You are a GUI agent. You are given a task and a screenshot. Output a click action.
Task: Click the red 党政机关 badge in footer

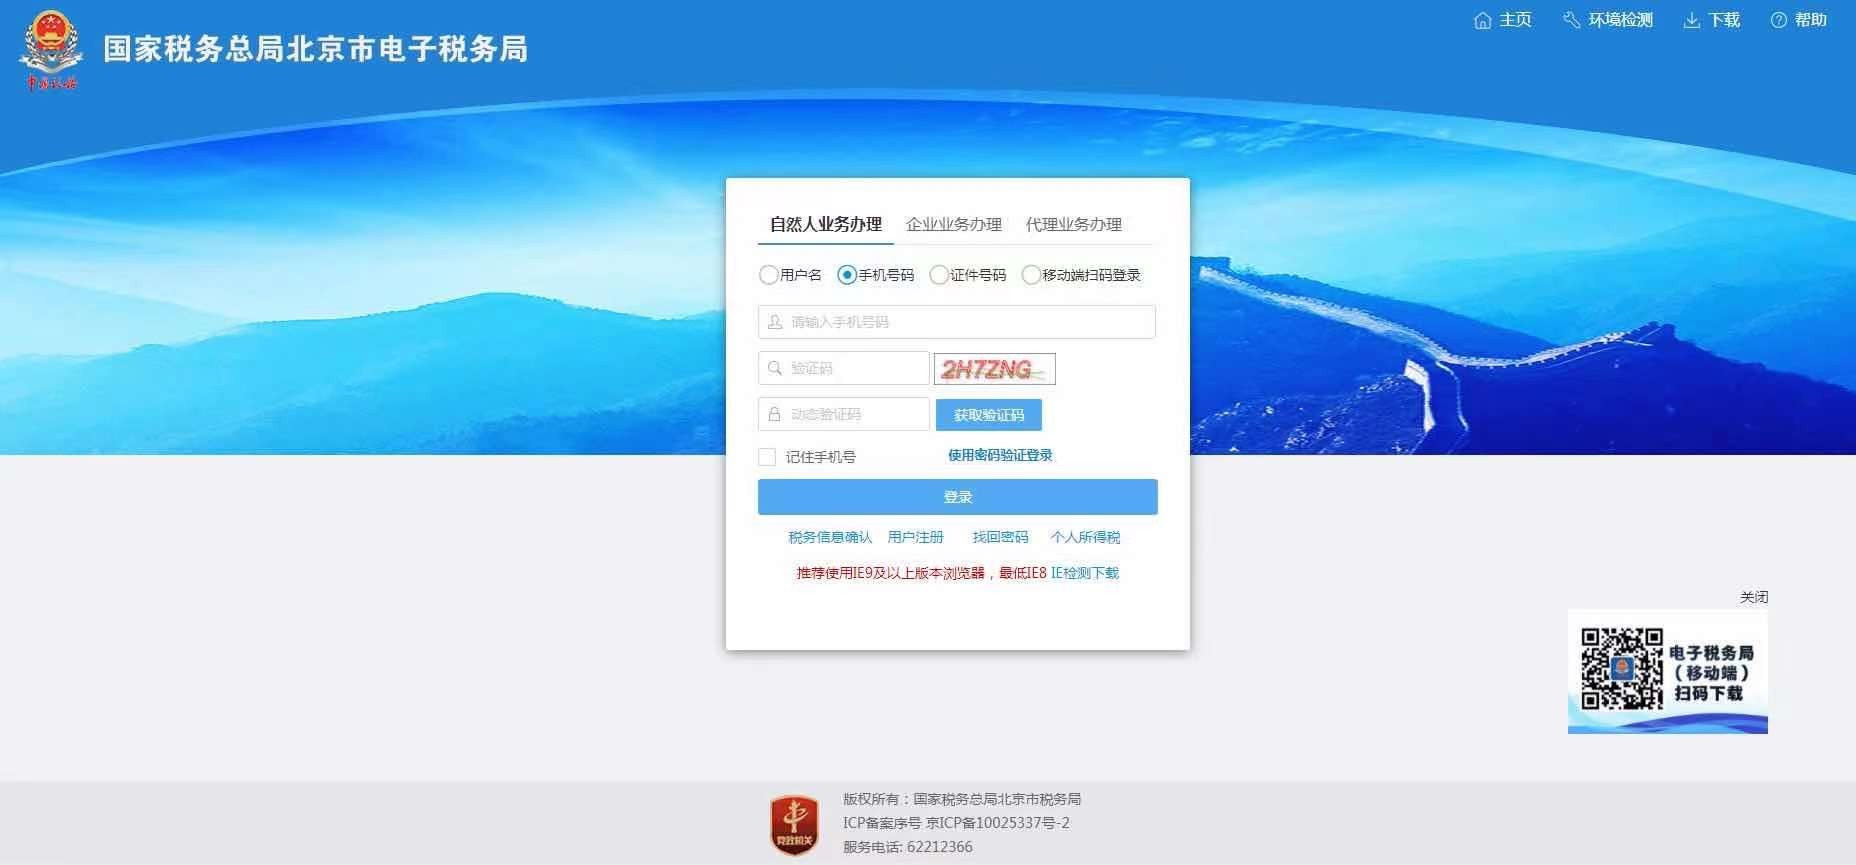[x=794, y=825]
